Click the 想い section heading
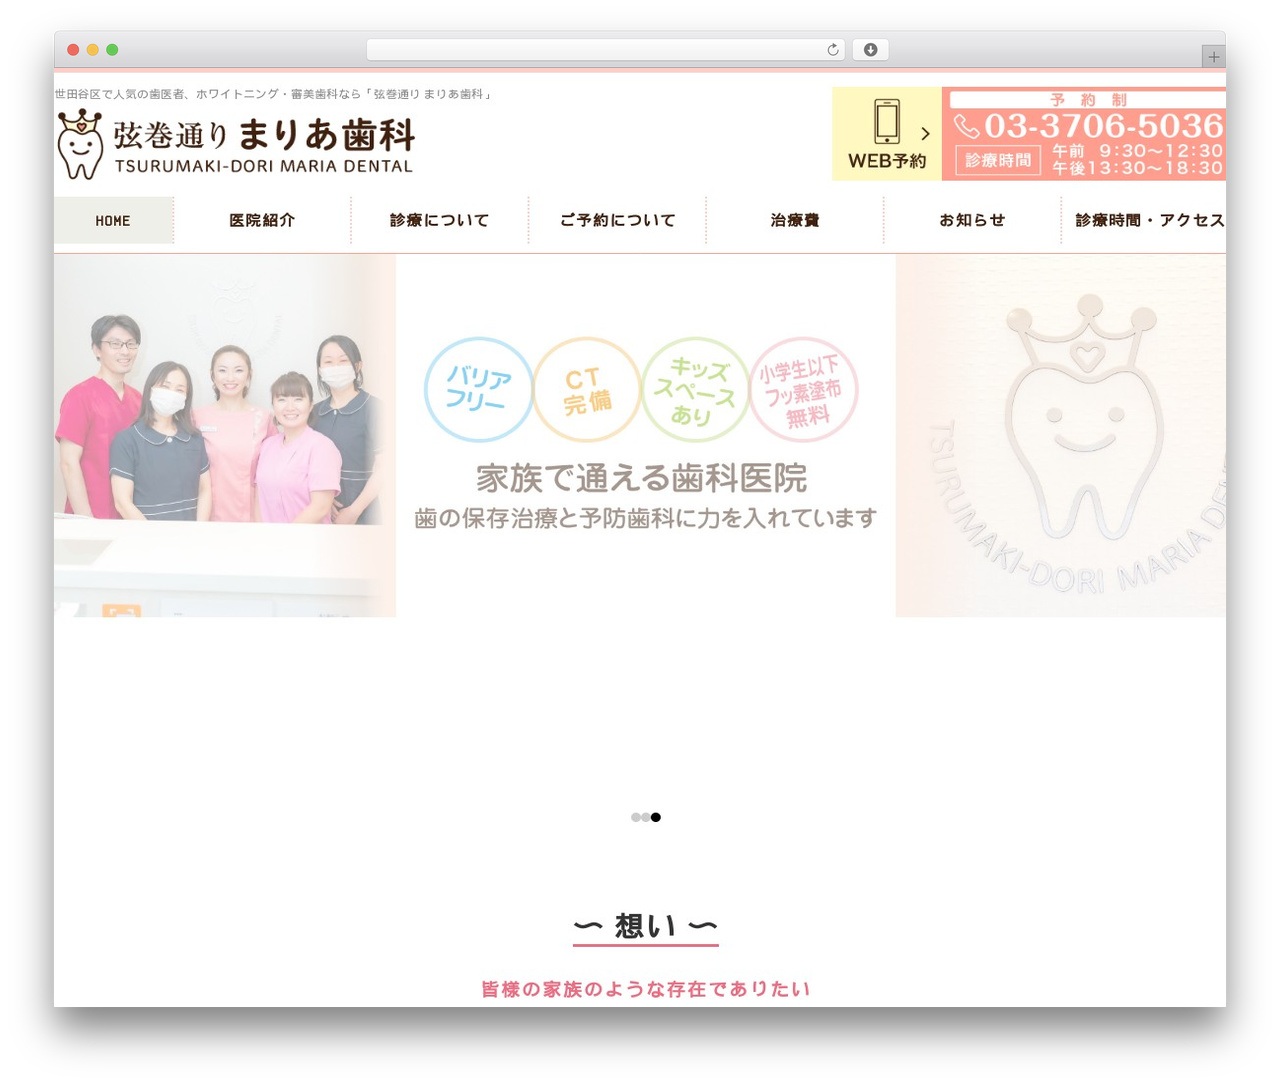 pos(645,926)
